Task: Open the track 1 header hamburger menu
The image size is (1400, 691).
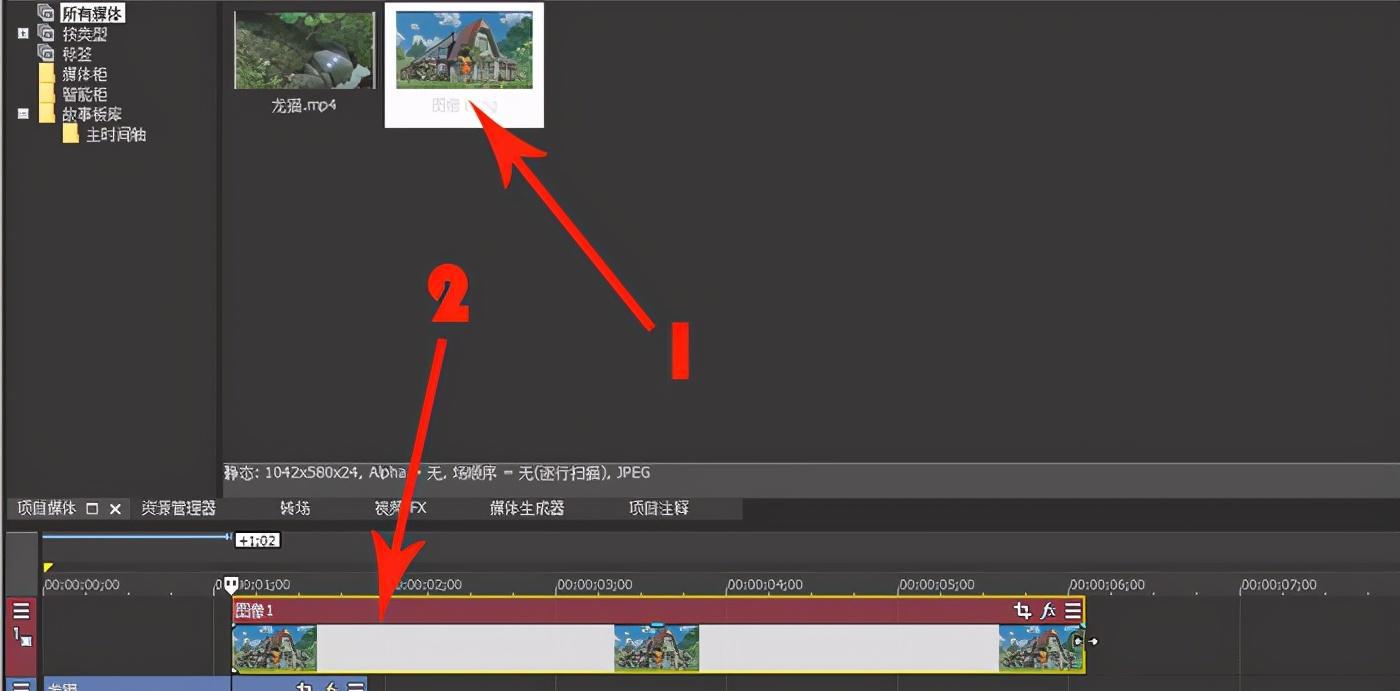Action: pyautogui.click(x=21, y=611)
